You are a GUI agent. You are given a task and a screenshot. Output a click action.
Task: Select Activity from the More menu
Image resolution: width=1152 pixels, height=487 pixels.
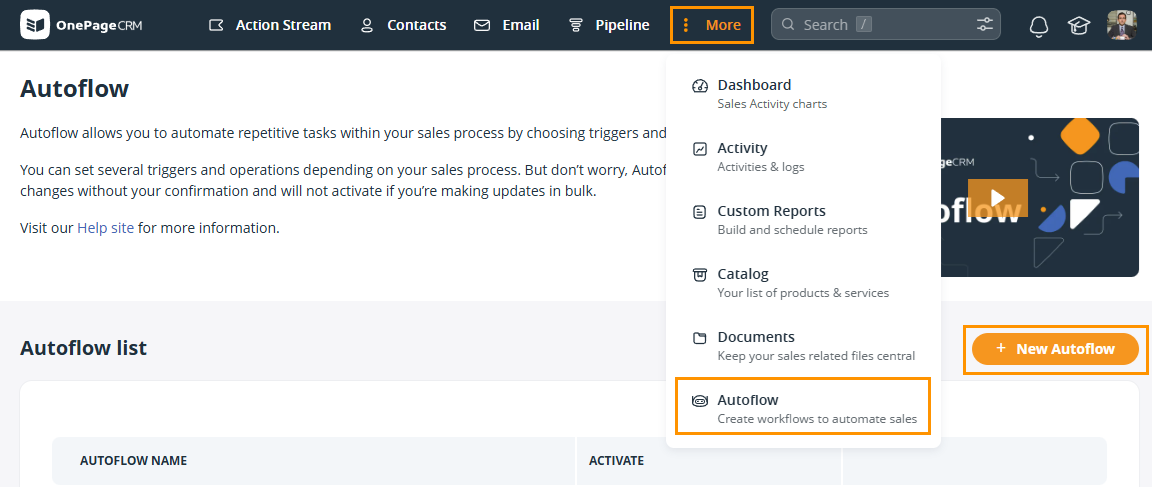tap(803, 156)
